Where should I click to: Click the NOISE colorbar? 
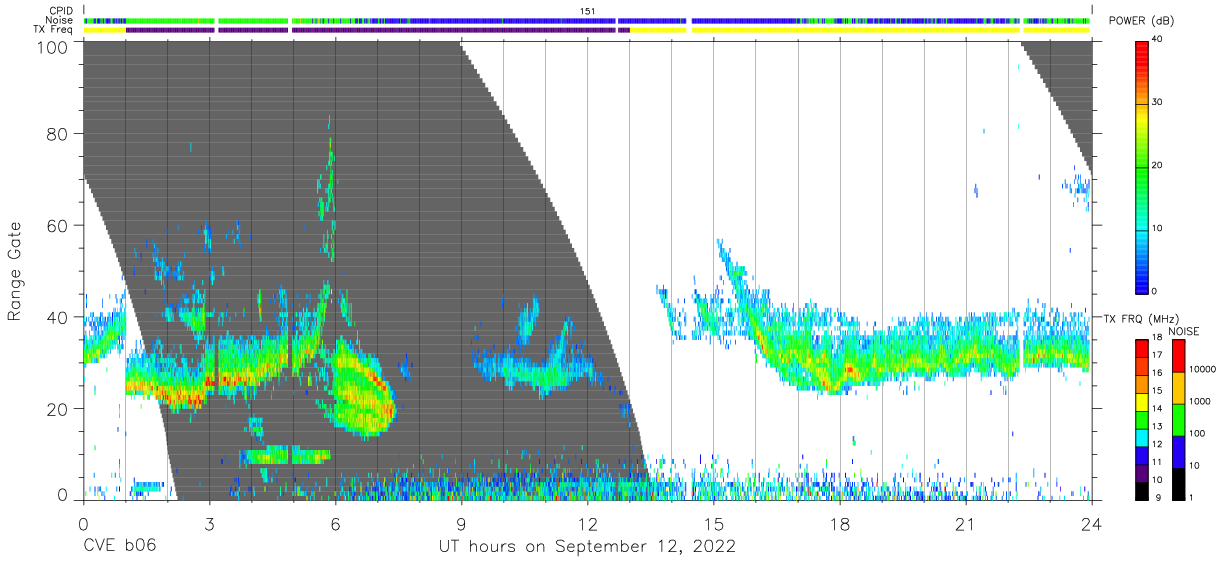coord(1178,418)
